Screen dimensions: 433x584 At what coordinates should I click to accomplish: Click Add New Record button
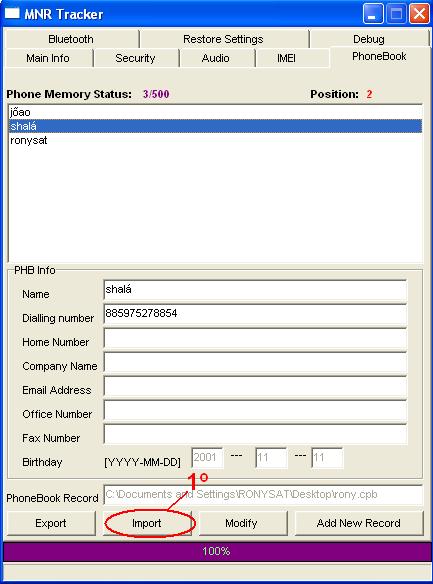click(359, 523)
